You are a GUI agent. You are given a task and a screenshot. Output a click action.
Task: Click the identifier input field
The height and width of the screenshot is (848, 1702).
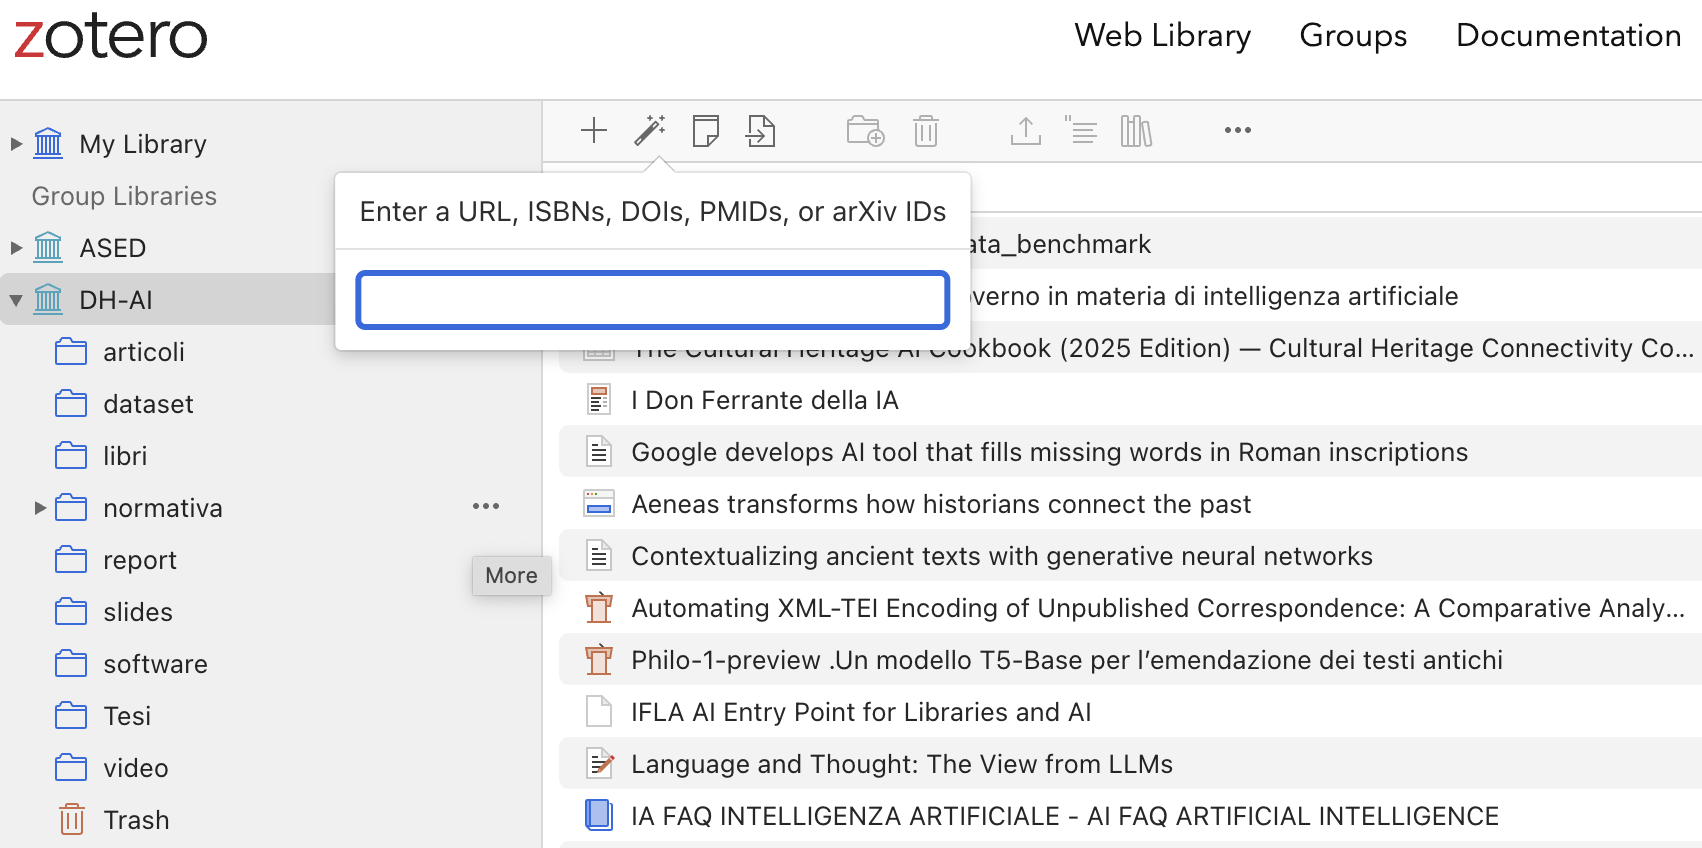coord(653,300)
